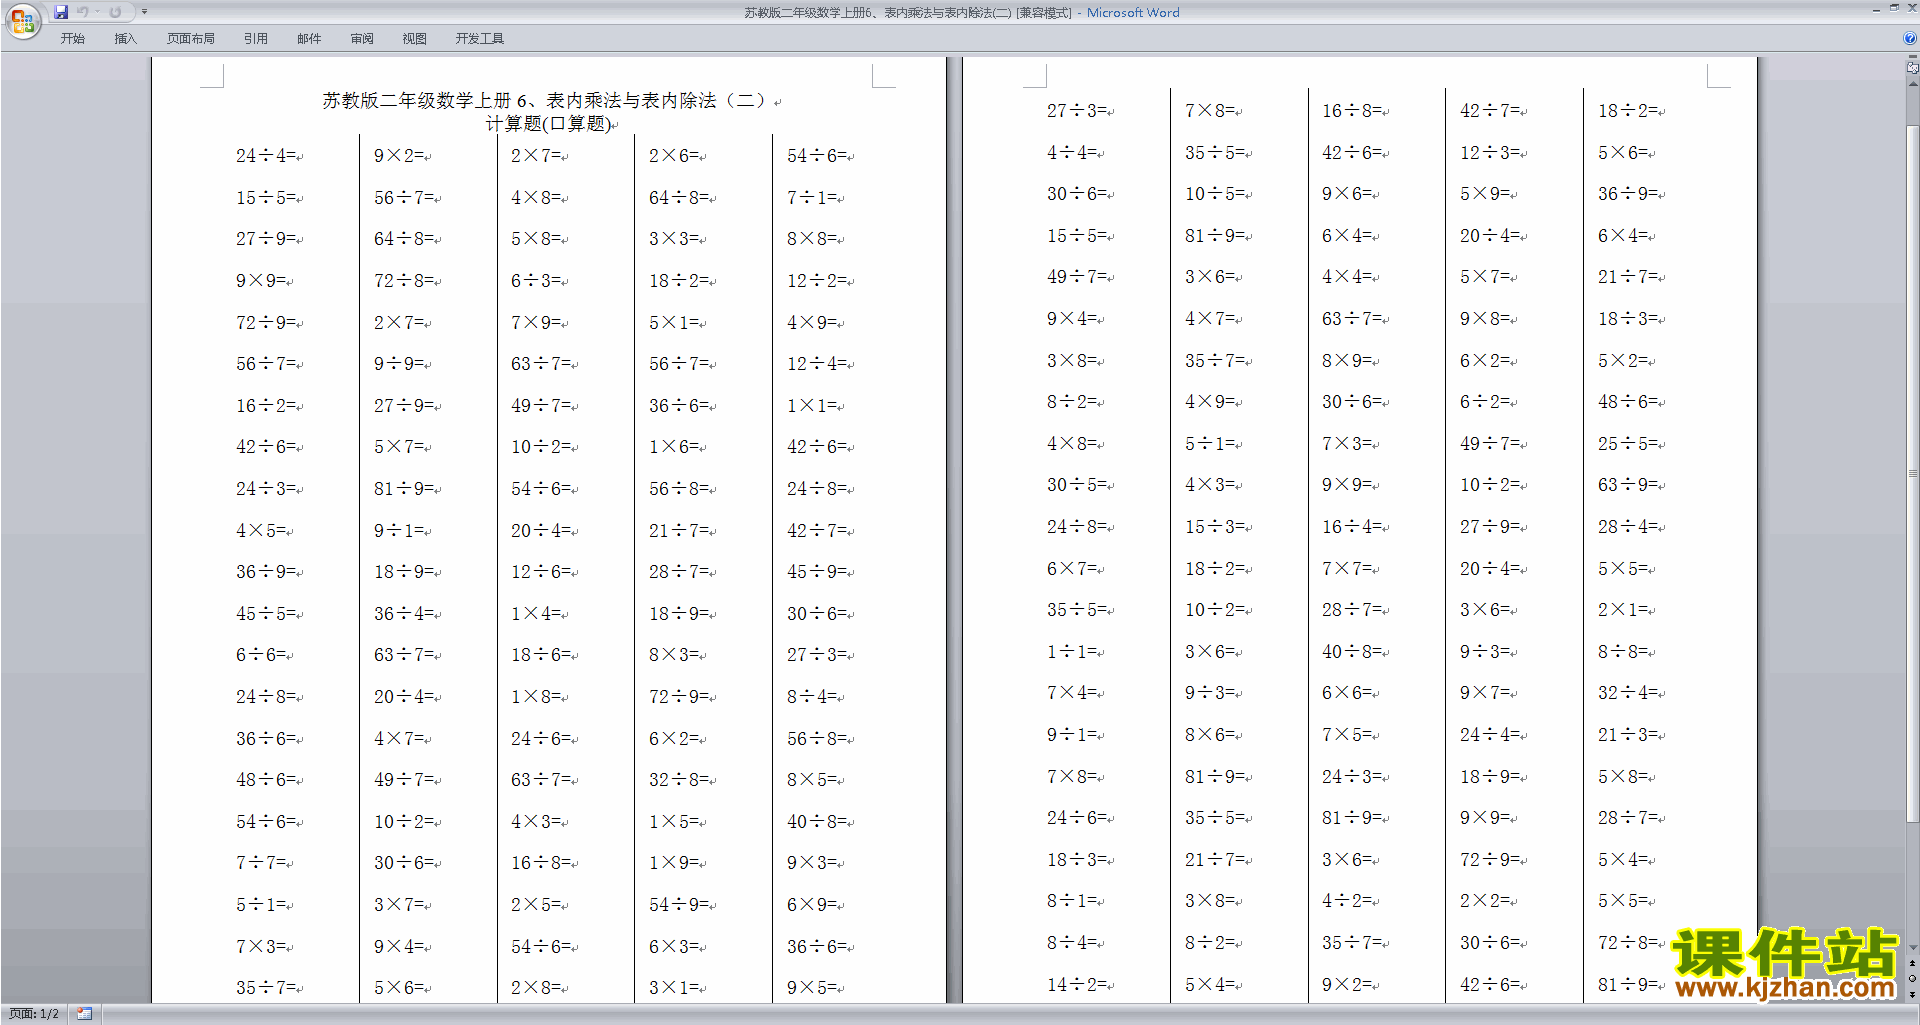Click the 页面: 1/2 status bar indicator
Viewport: 1920px width, 1025px height.
tap(34, 1014)
